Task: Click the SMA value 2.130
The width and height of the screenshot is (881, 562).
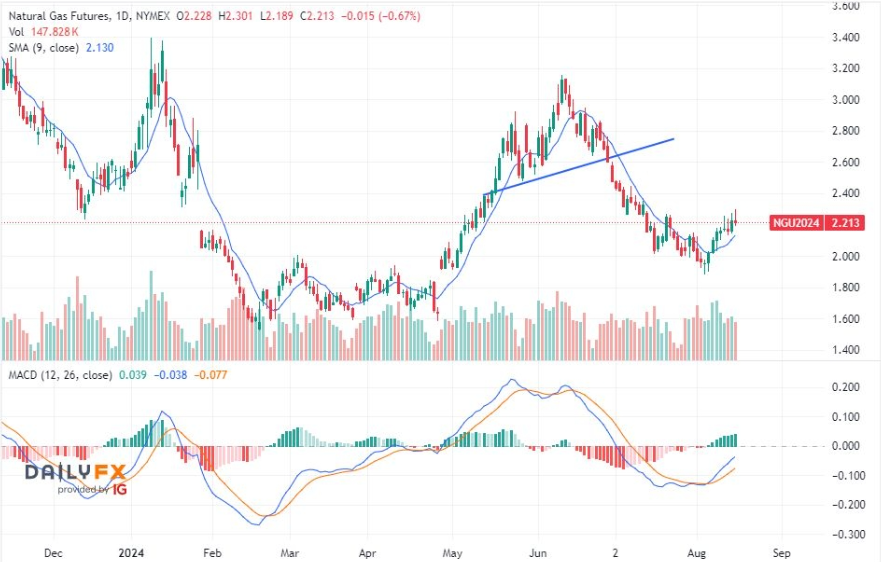Action: 100,48
